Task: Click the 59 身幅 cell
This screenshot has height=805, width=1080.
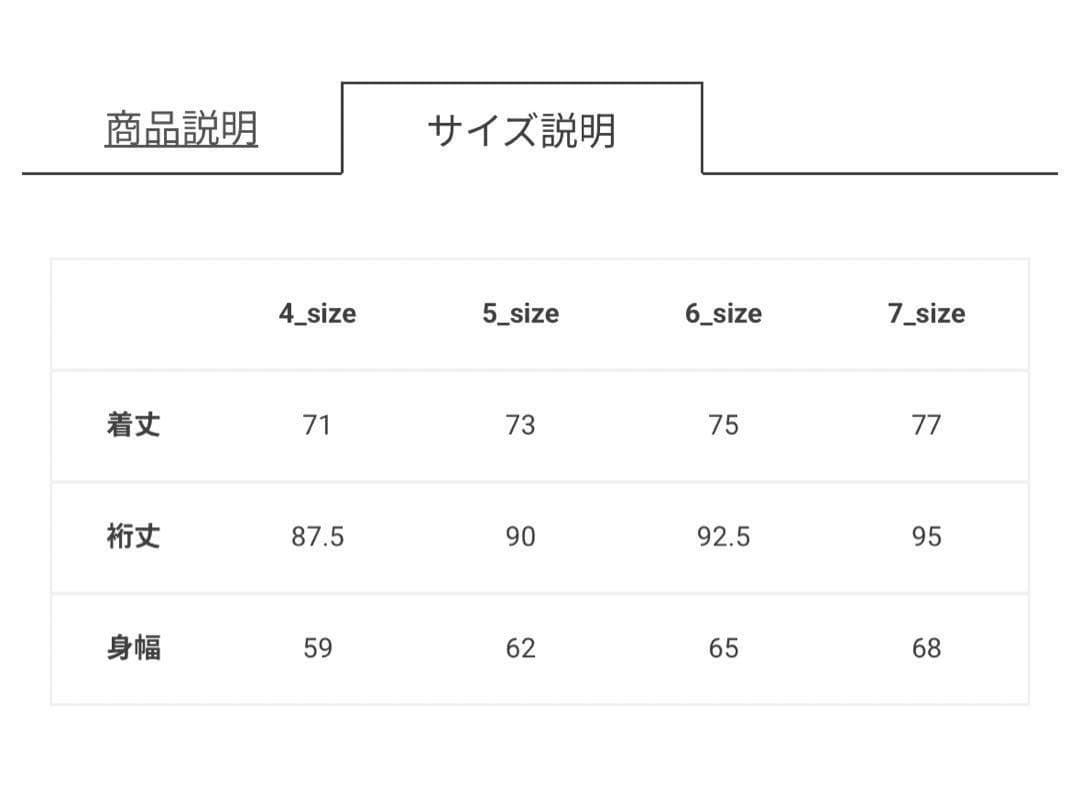Action: [x=317, y=649]
